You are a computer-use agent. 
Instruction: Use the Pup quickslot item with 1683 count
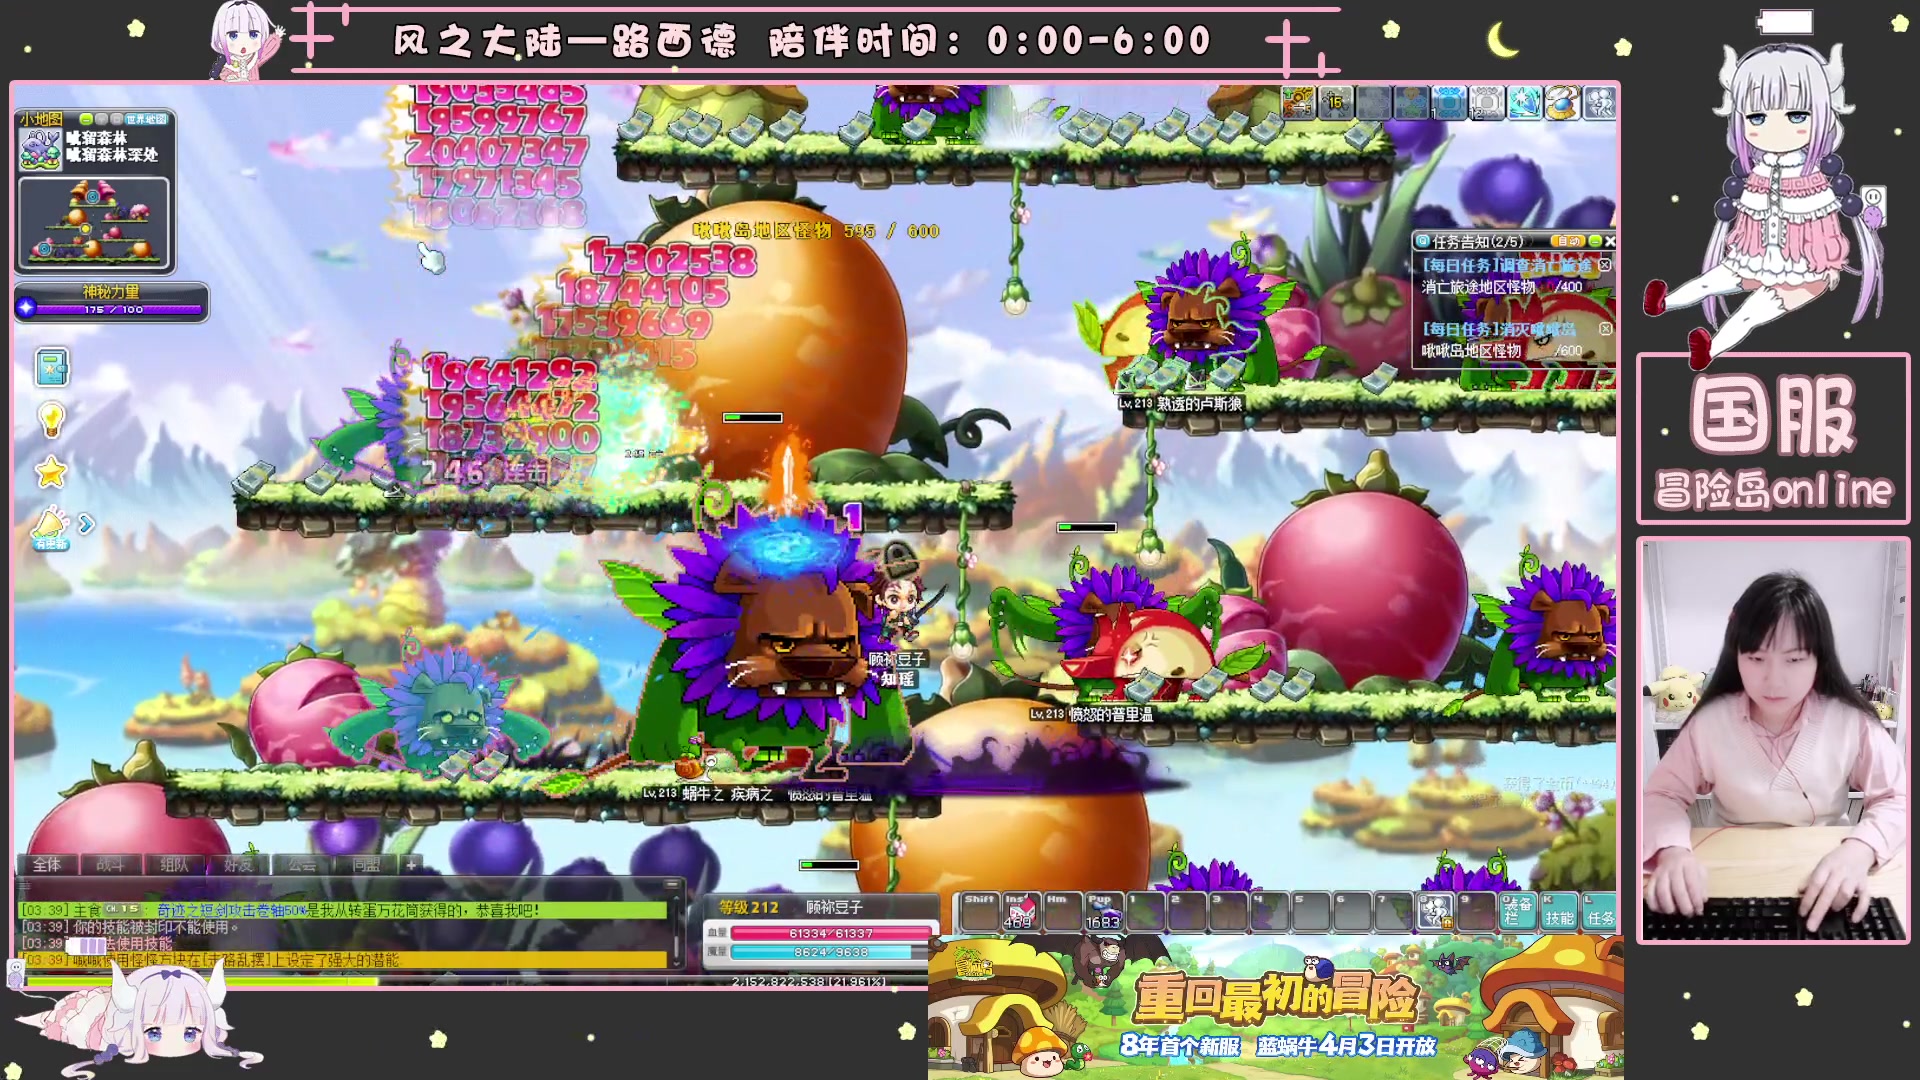[x=1103, y=911]
